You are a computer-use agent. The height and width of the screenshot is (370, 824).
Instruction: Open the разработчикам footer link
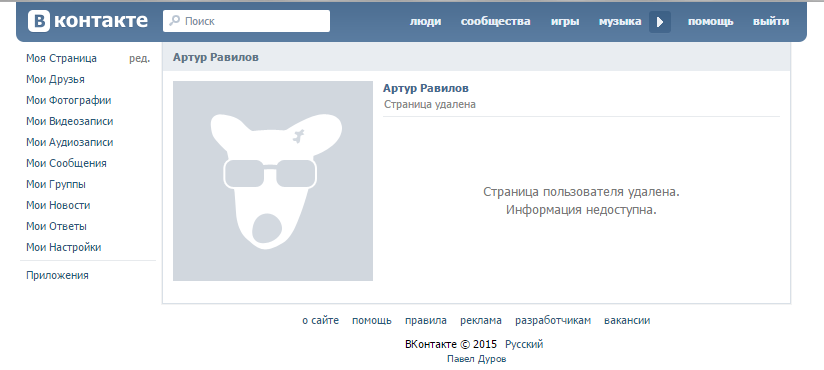553,320
